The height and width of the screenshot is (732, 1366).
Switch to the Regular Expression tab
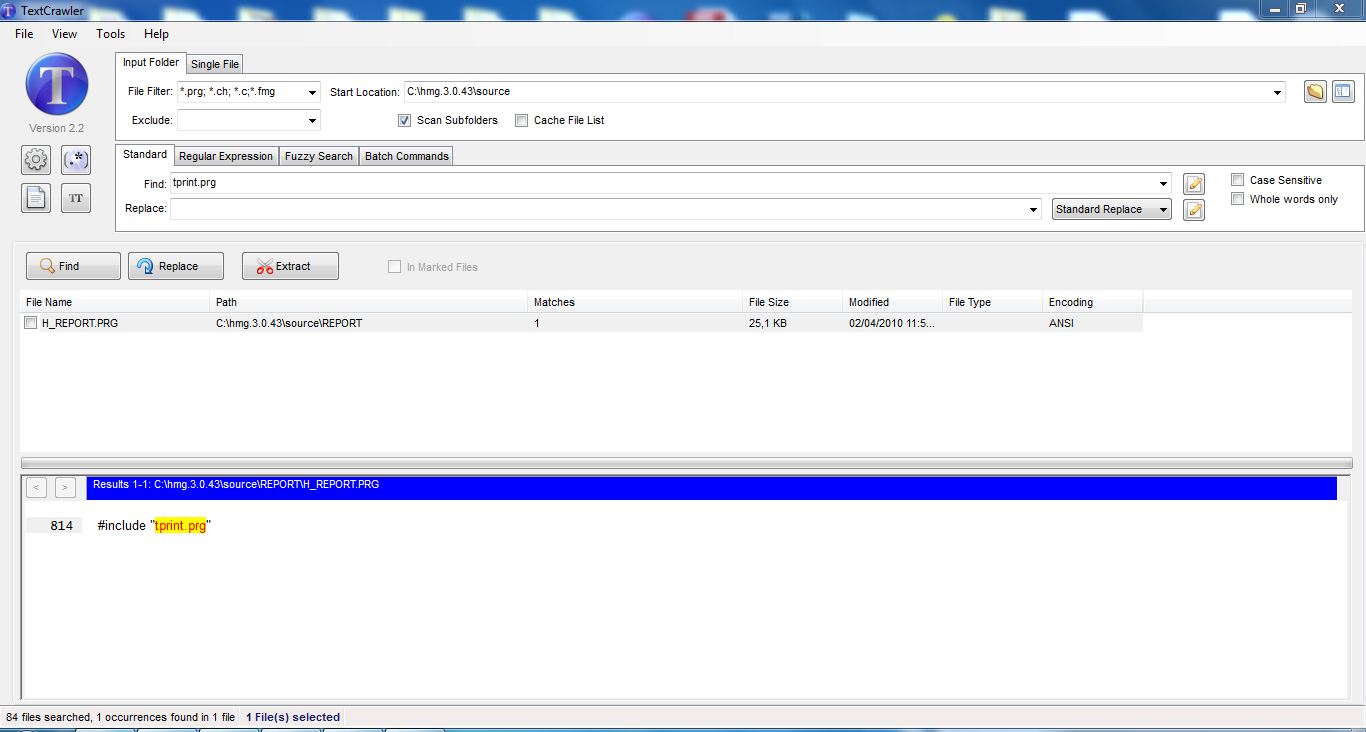coord(225,156)
